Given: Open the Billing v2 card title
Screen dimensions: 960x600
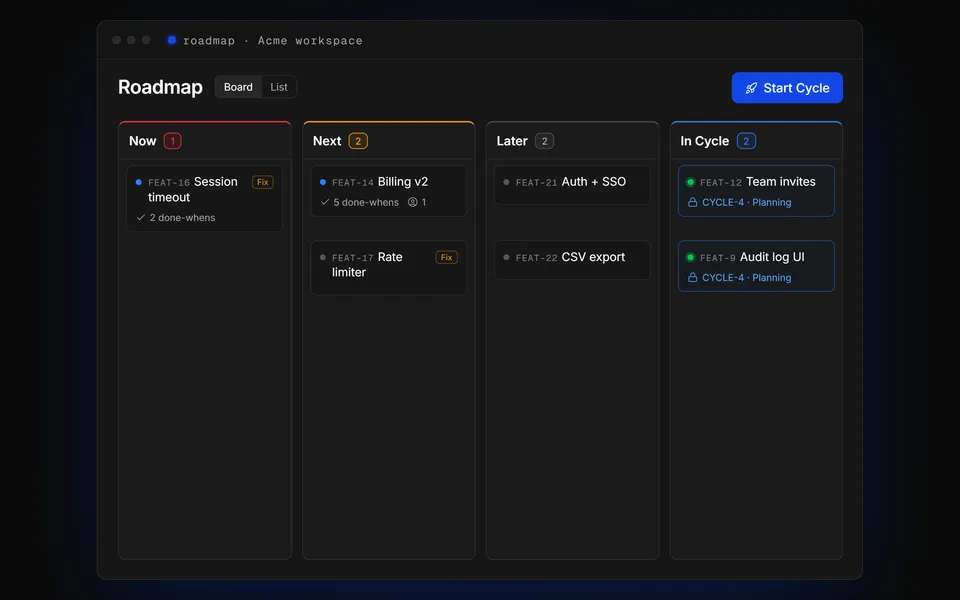Looking at the screenshot, I should click(403, 182).
